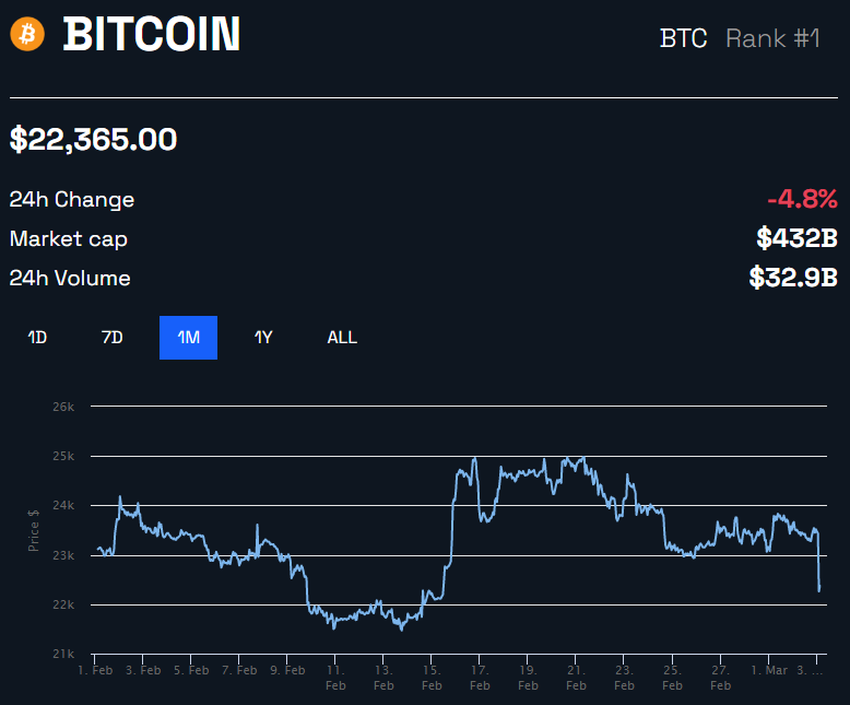Select the 1D timeframe
Screen dimensions: 850x705
point(36,337)
